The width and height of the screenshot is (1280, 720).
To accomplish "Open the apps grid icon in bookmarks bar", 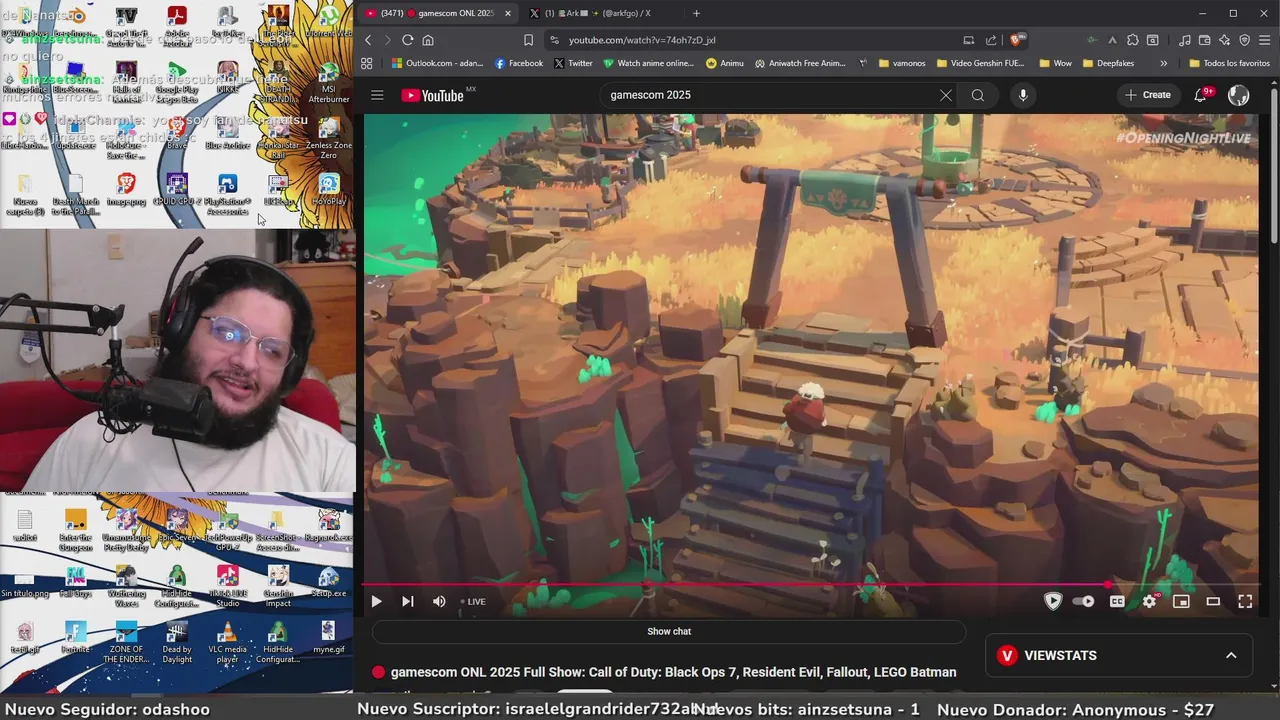I will (x=367, y=63).
